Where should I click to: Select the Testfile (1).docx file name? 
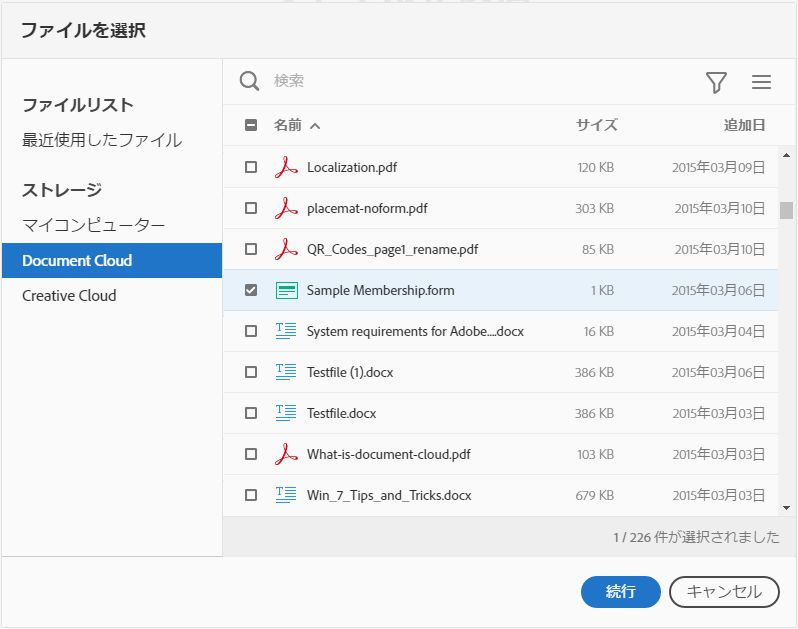[x=350, y=372]
